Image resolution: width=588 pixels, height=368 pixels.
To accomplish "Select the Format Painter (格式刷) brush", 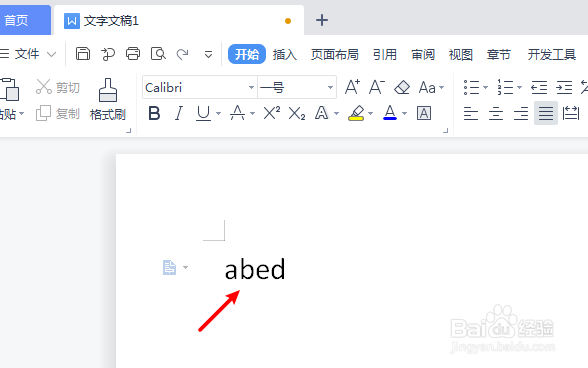I will coord(108,99).
